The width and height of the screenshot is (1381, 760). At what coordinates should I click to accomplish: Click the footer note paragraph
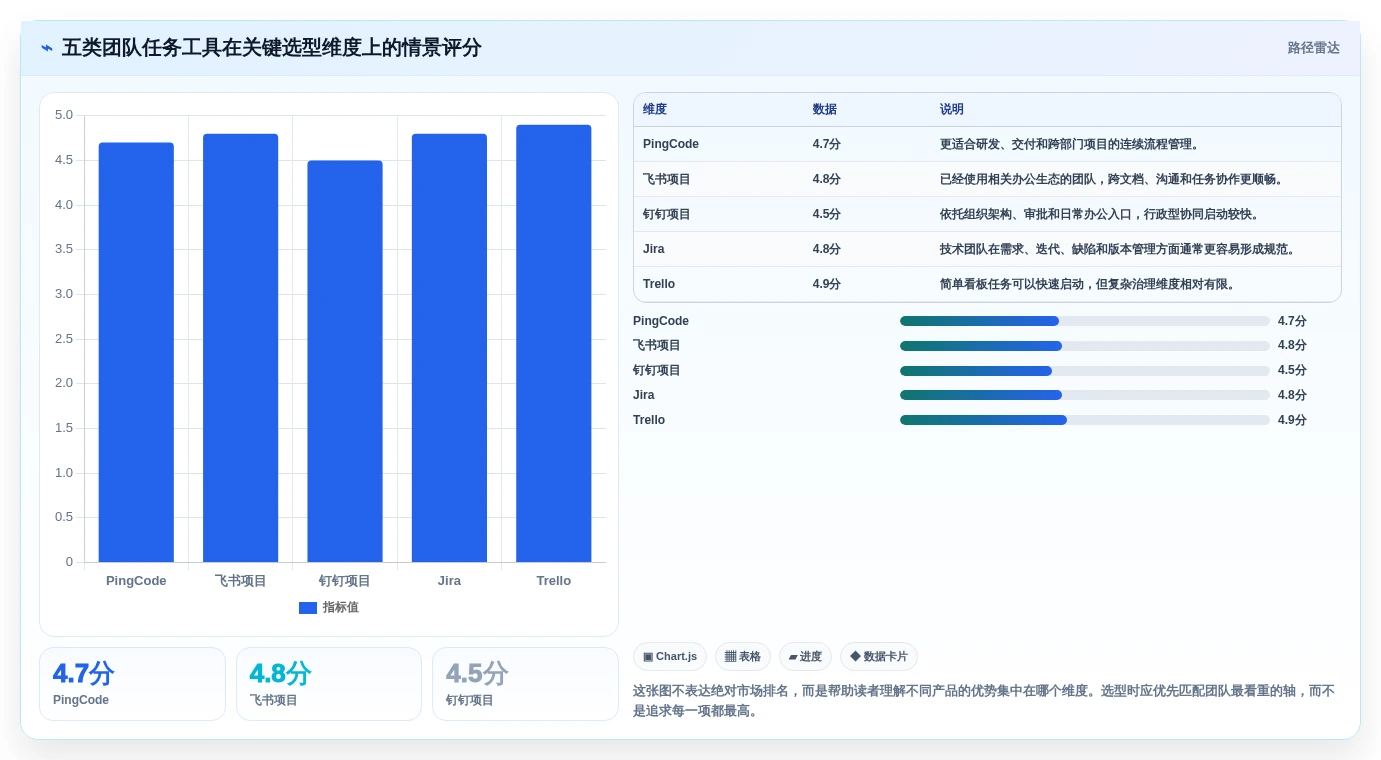[984, 701]
